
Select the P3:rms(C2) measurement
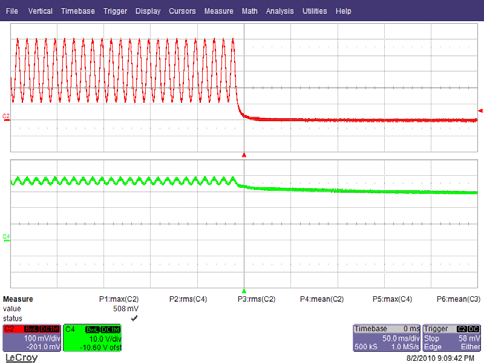257,299
